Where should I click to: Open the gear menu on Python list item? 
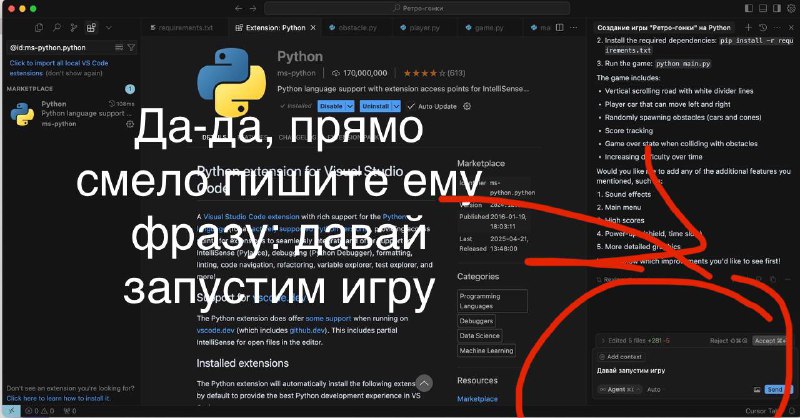tap(130, 124)
